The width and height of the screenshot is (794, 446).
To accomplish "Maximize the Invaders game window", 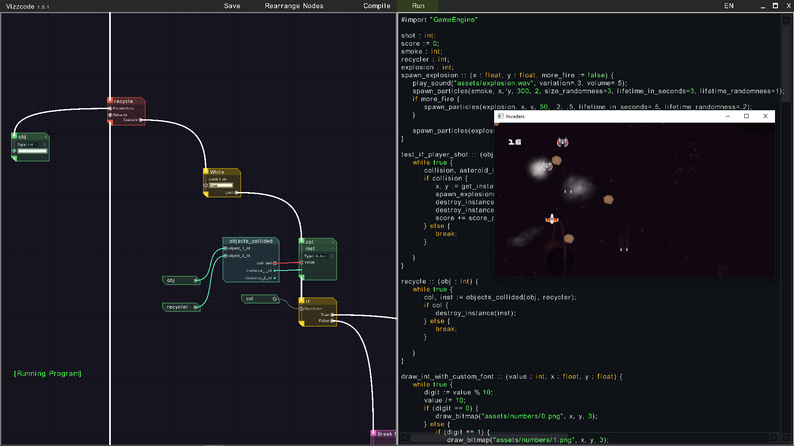I will 746,116.
